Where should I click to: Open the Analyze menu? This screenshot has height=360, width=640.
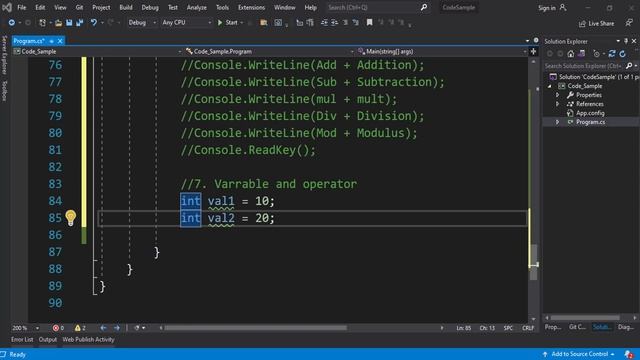[196, 7]
